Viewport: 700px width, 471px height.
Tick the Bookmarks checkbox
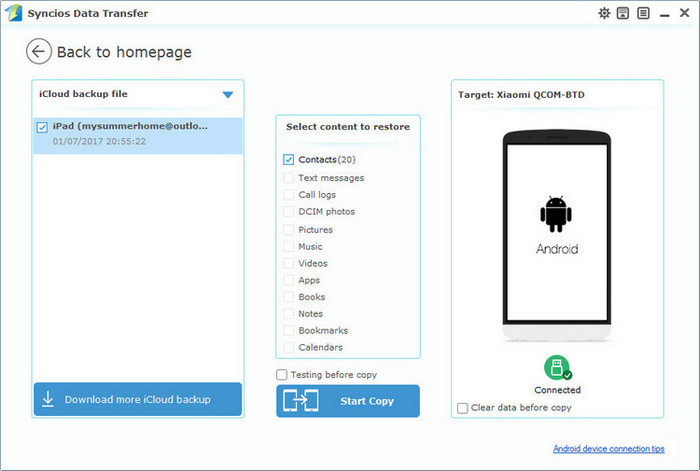288,330
